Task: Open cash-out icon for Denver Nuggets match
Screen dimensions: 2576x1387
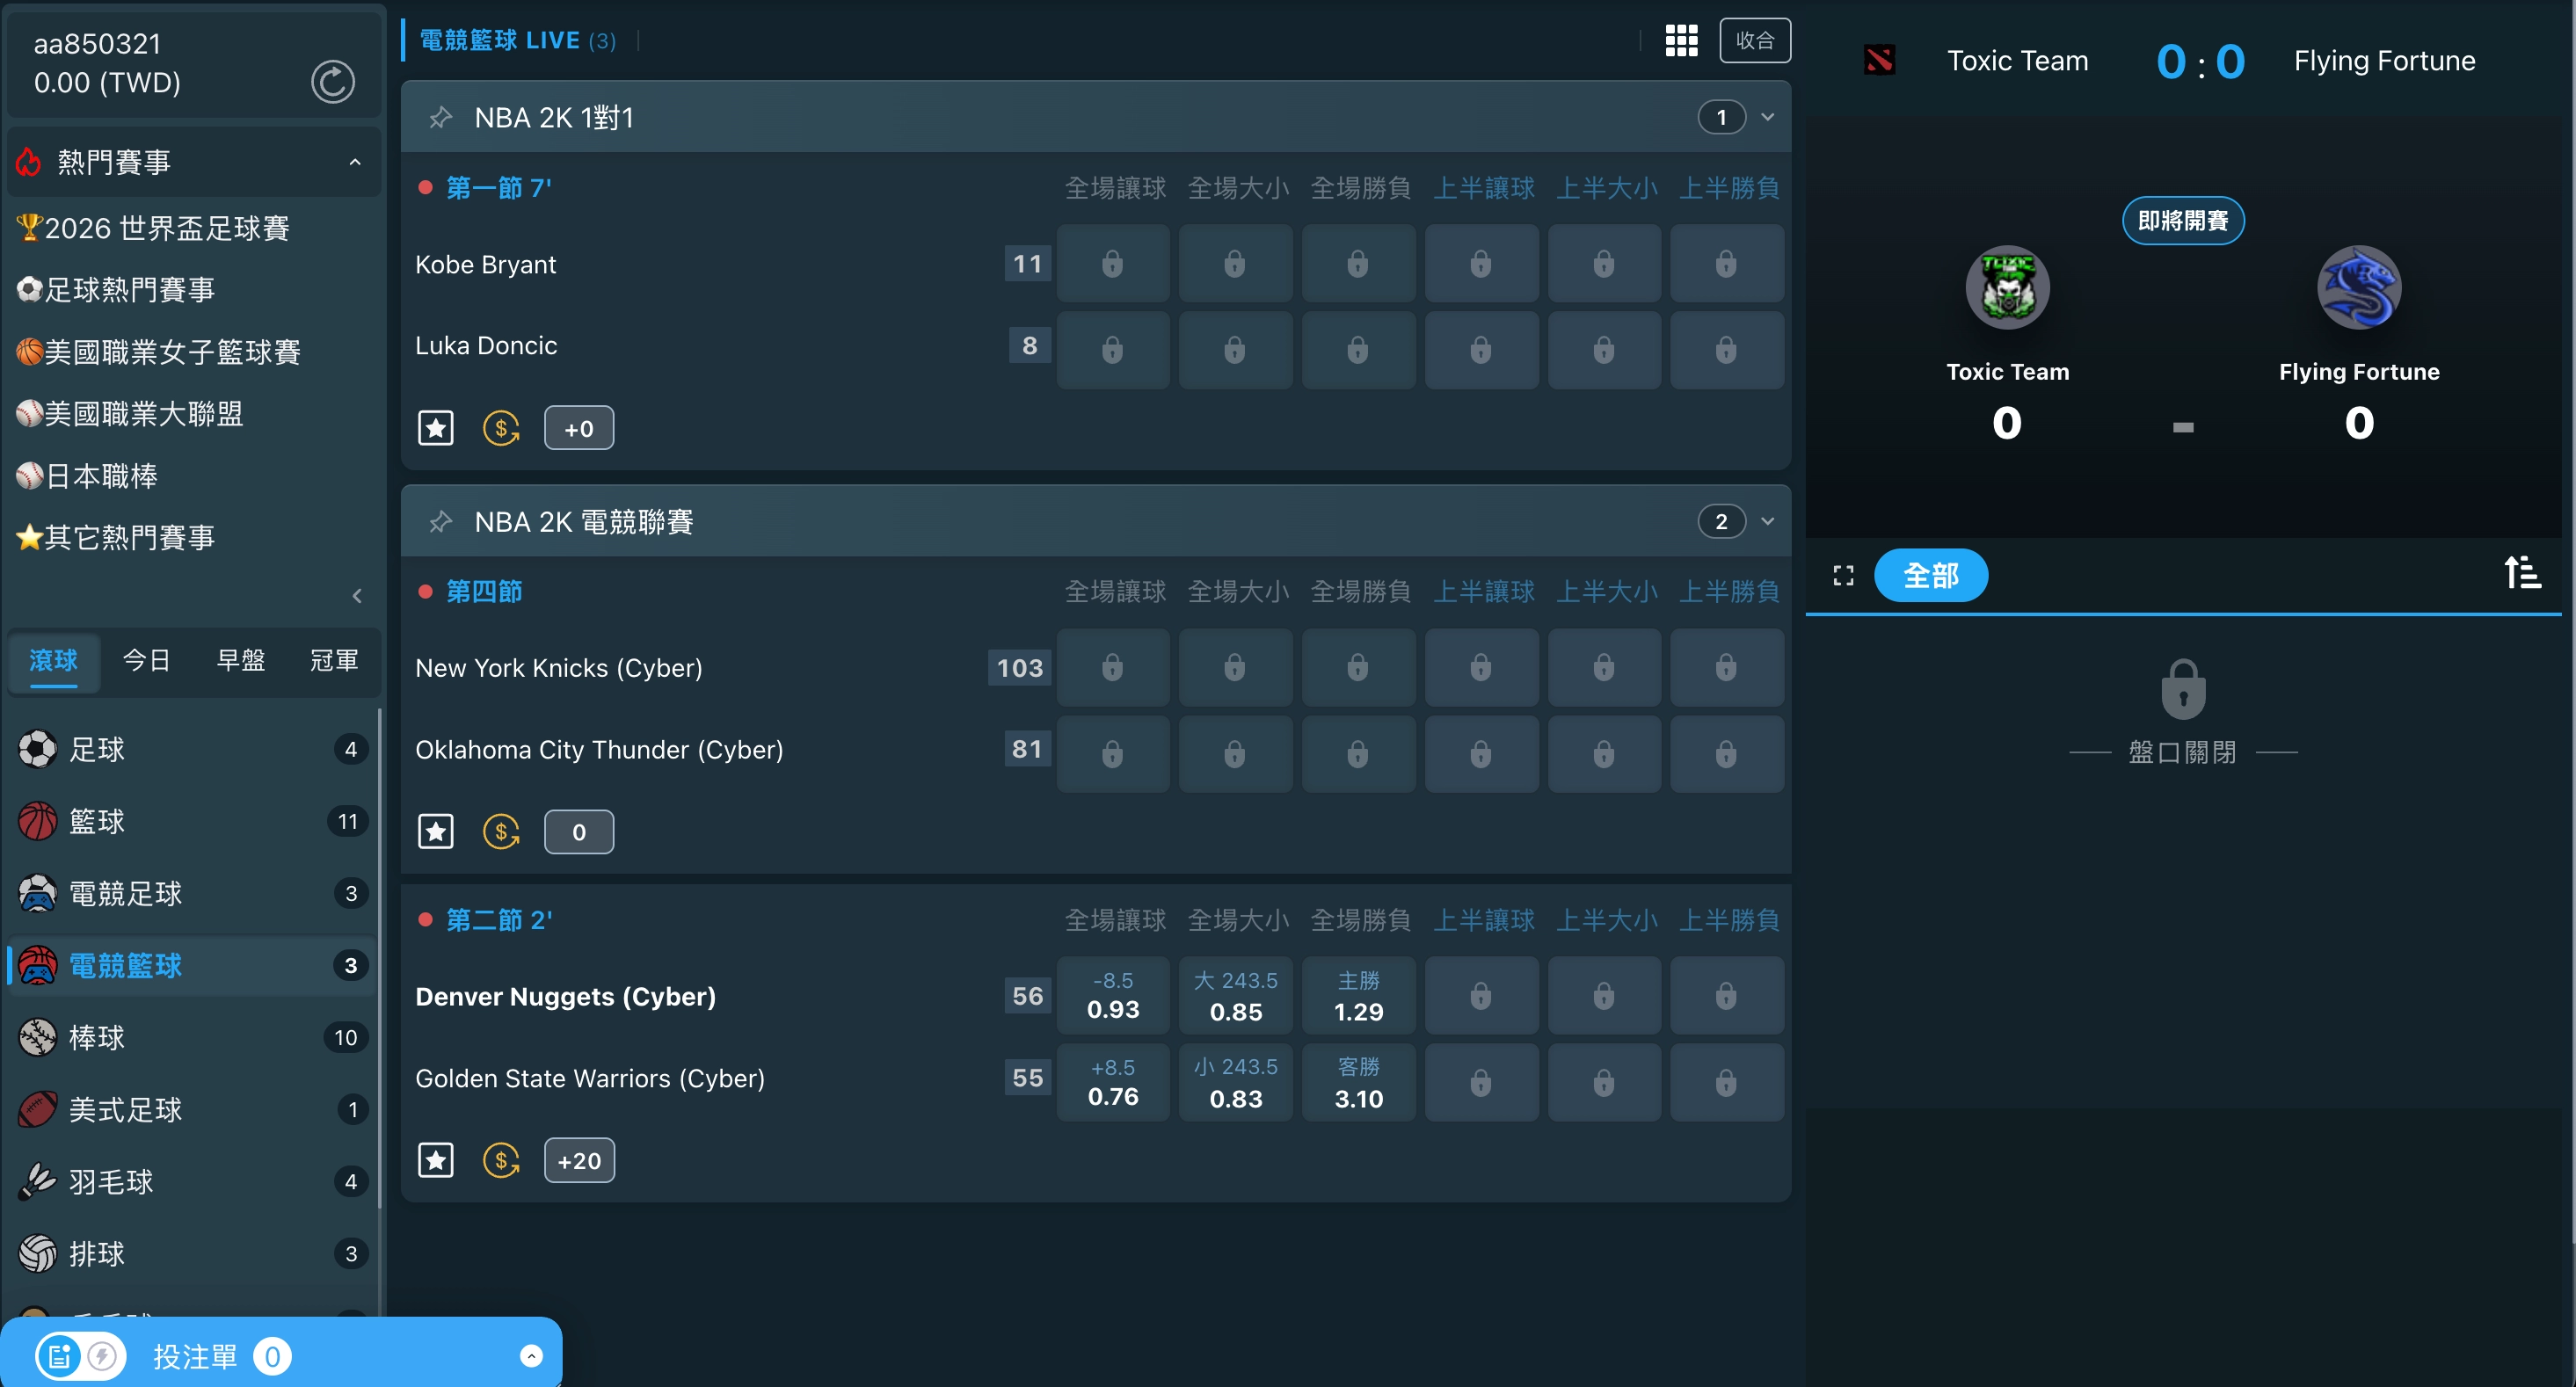Action: tap(501, 1160)
